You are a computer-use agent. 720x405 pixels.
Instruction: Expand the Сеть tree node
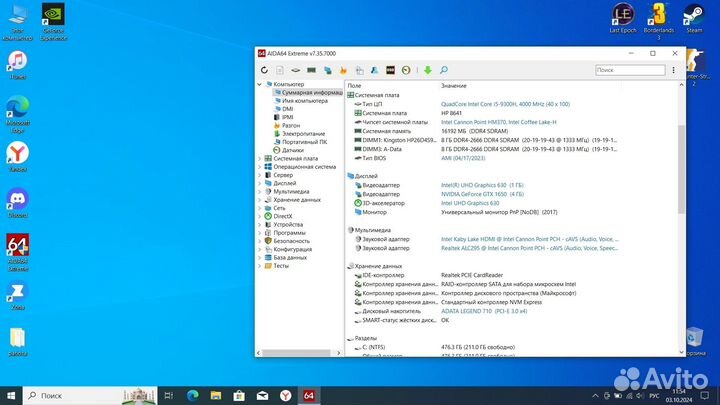point(259,208)
